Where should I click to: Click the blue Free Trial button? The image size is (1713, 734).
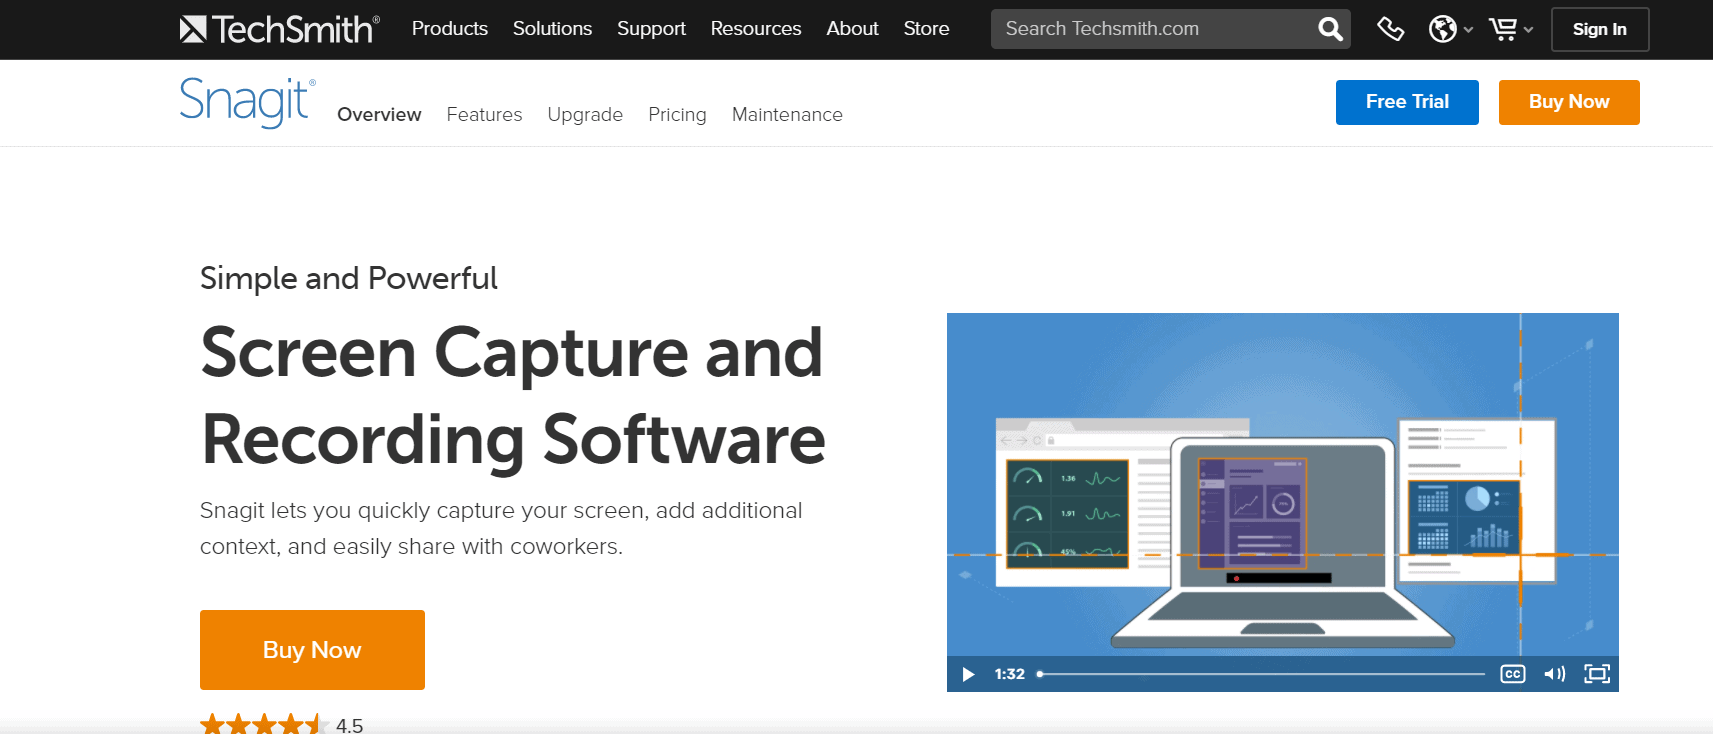1406,102
